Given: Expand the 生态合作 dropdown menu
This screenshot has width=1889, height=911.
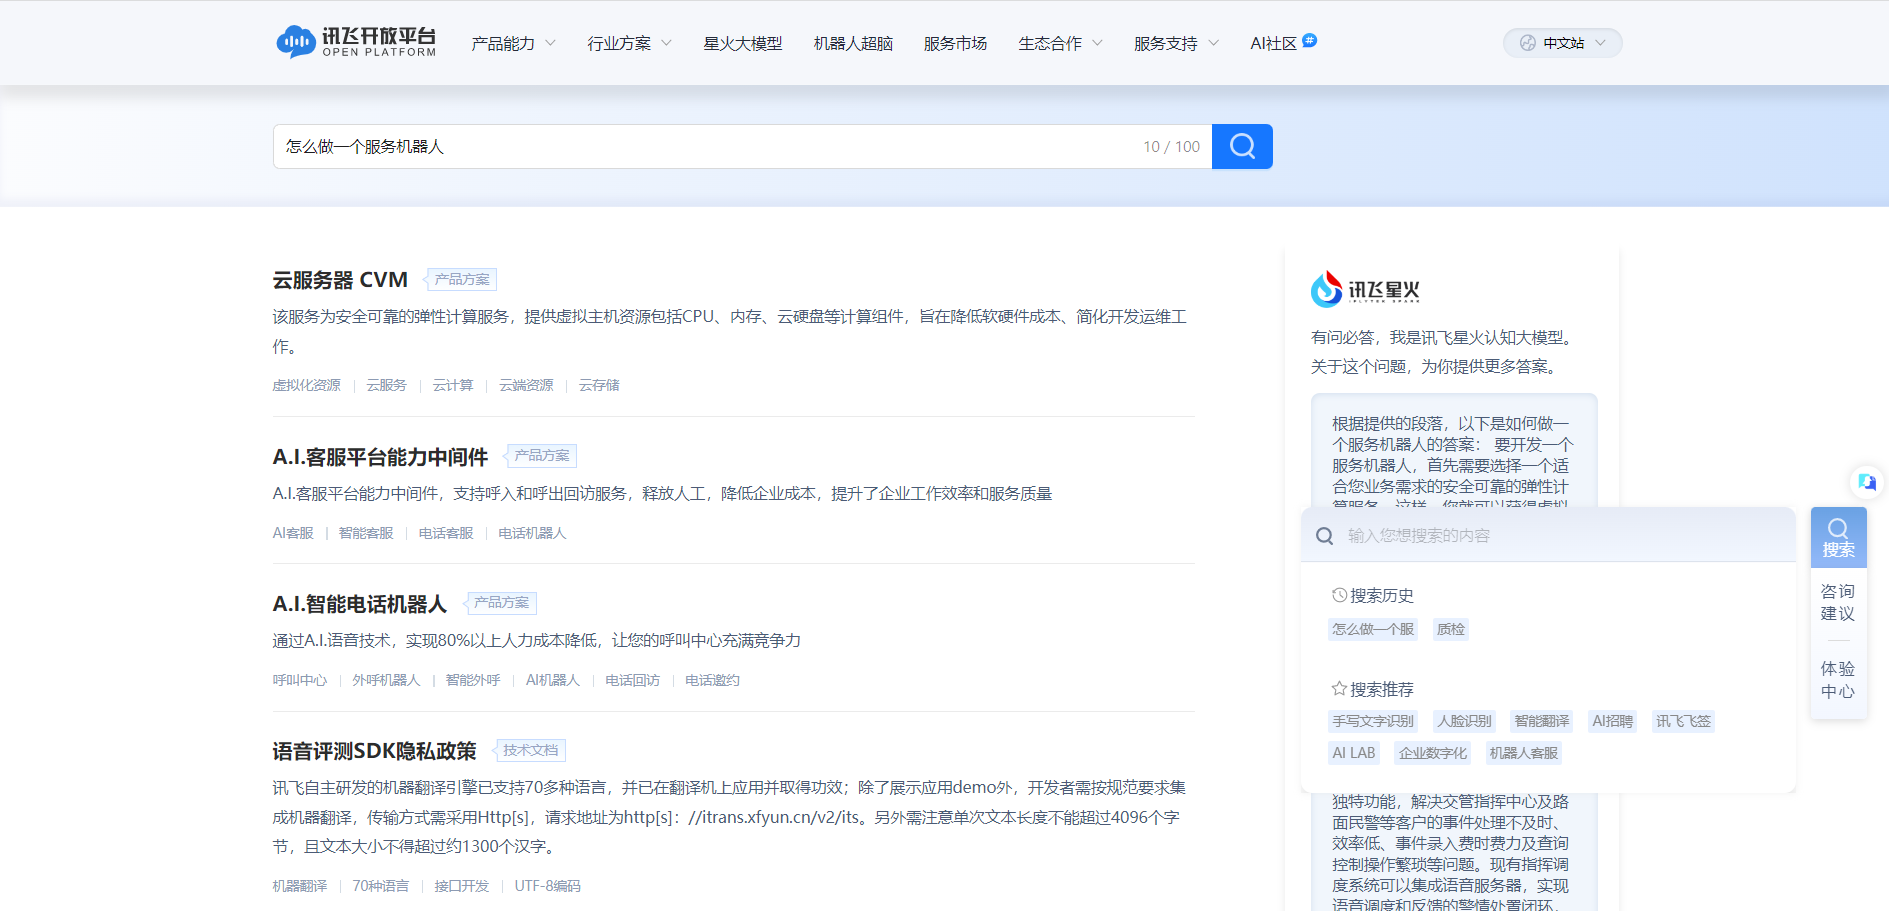Looking at the screenshot, I should pos(1060,43).
